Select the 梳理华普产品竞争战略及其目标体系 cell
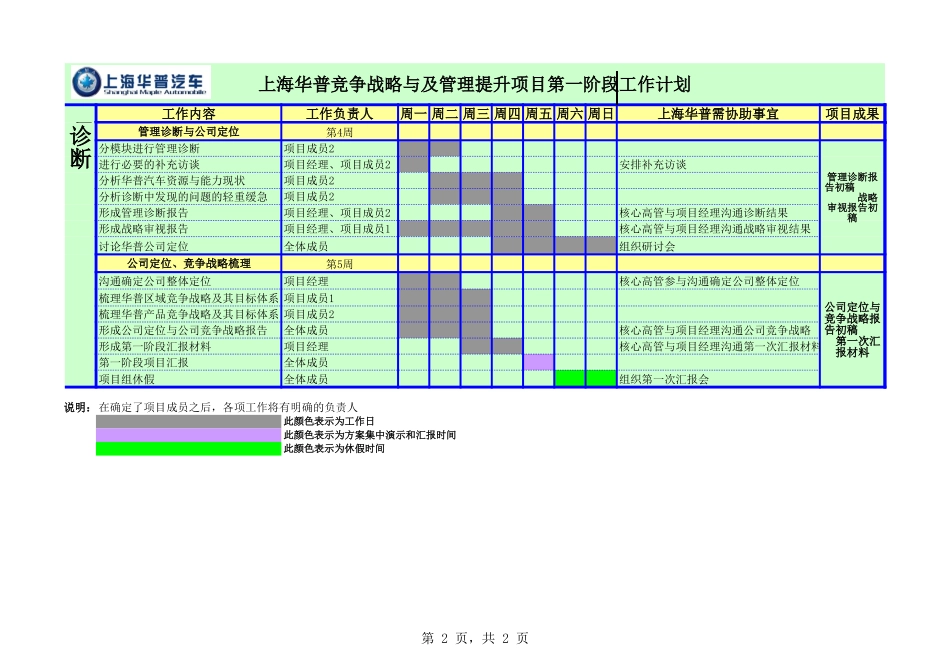This screenshot has height=672, width=950. click(188, 314)
